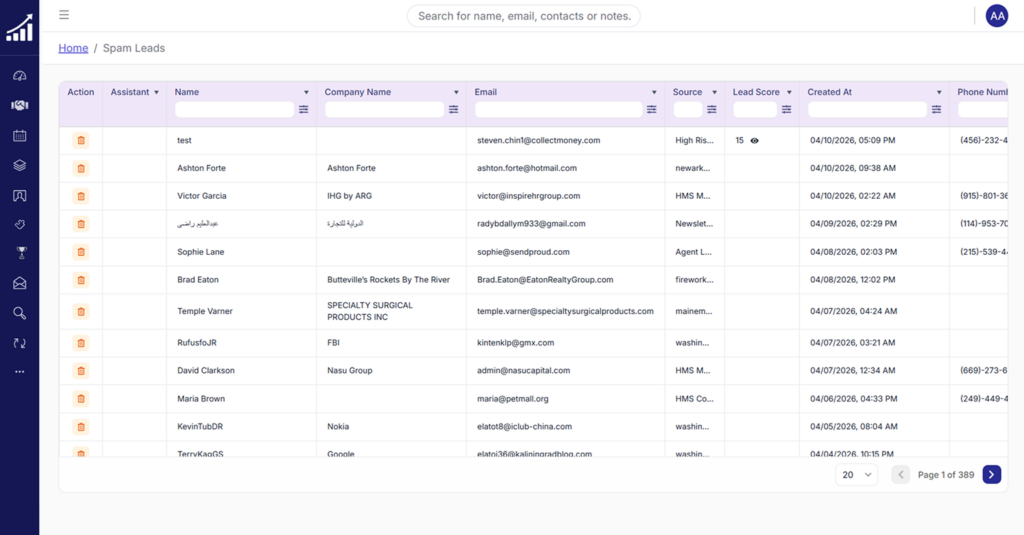1024x535 pixels.
Task: Click the trophy icon in sidebar
Action: click(19, 253)
